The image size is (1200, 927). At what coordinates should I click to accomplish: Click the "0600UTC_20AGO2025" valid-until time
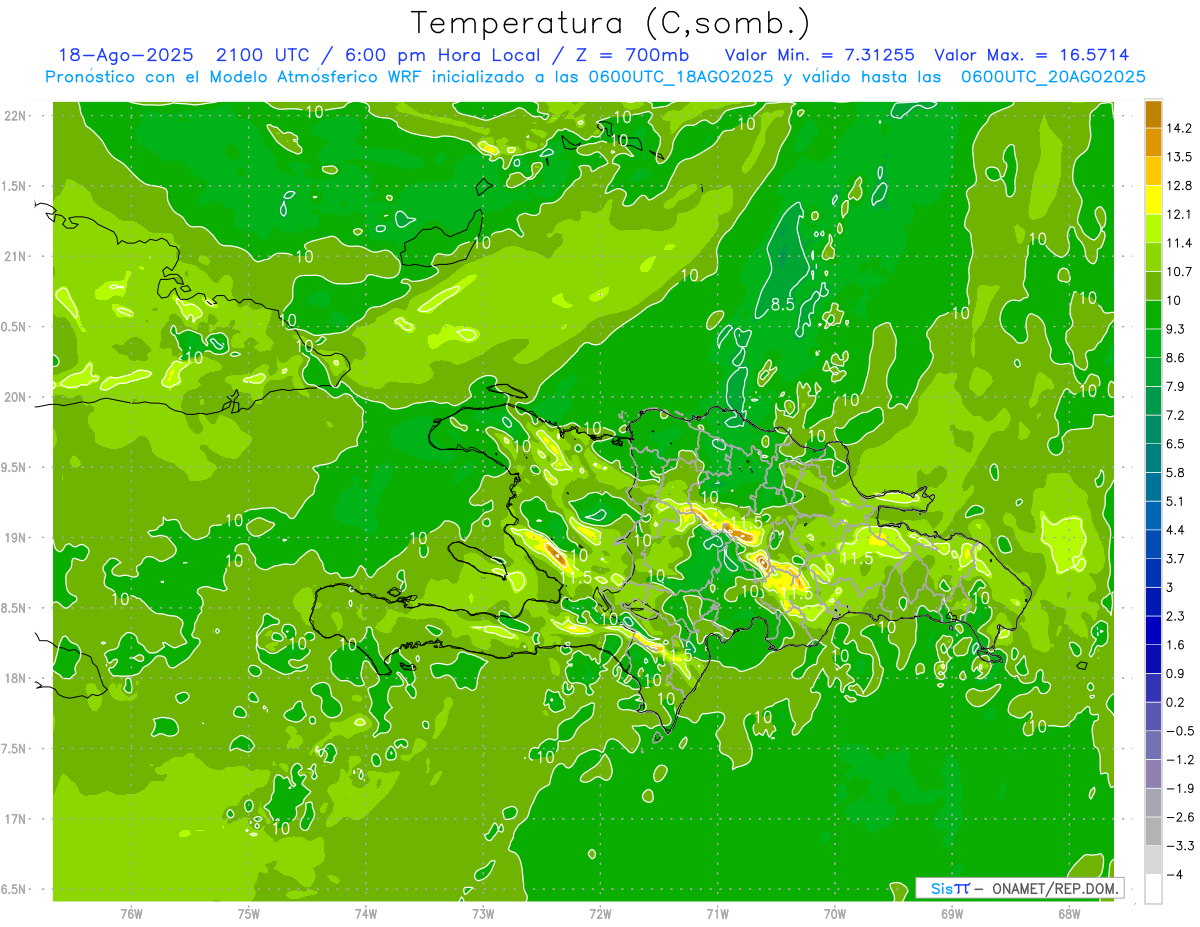(x=1053, y=77)
